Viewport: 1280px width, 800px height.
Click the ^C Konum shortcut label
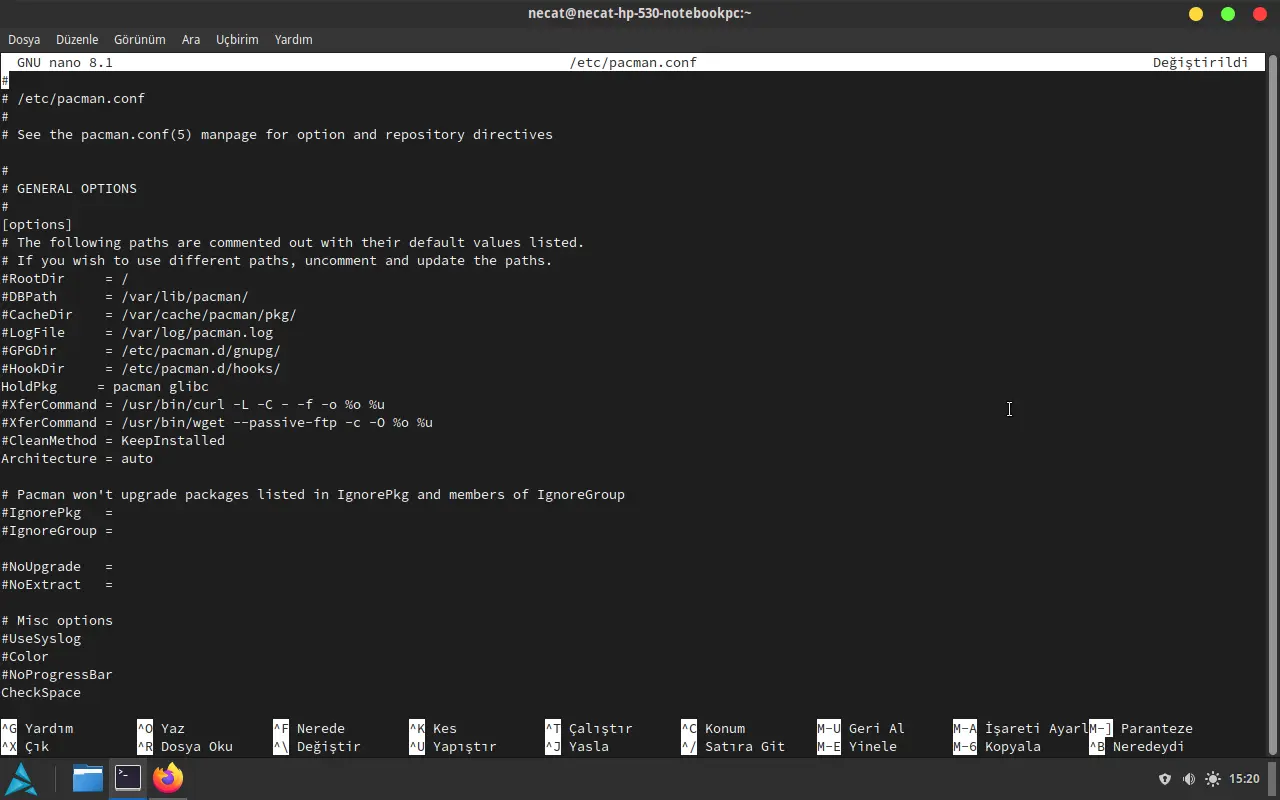coord(713,728)
